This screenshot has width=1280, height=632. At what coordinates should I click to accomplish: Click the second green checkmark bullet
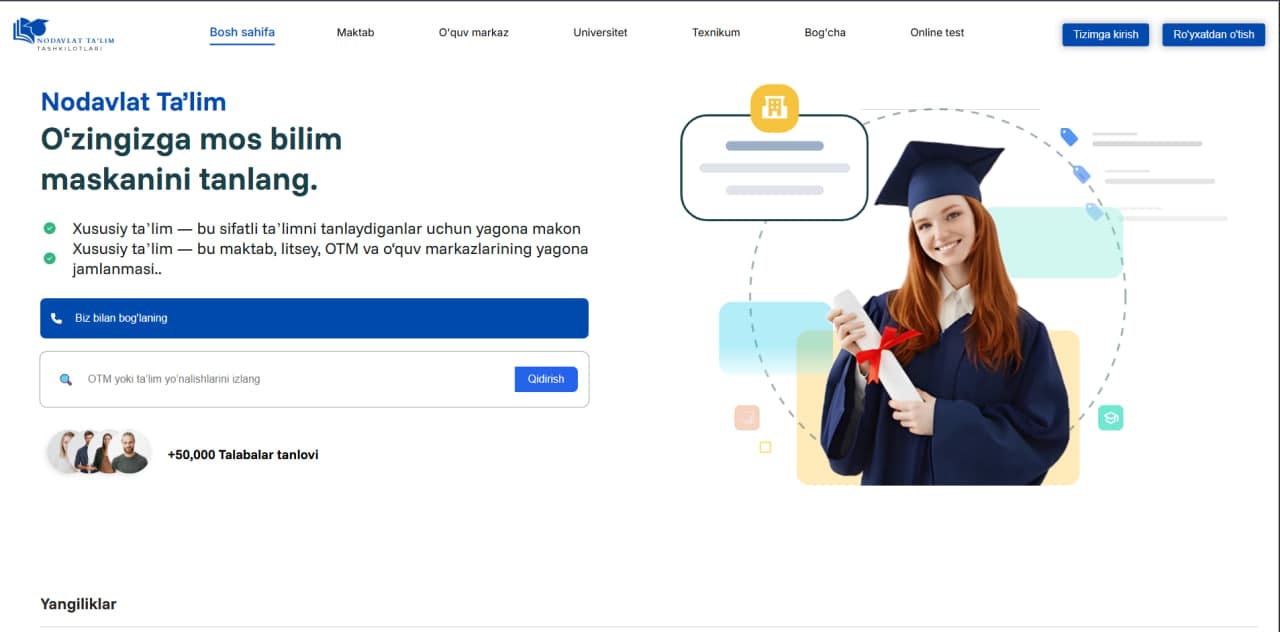tap(49, 258)
